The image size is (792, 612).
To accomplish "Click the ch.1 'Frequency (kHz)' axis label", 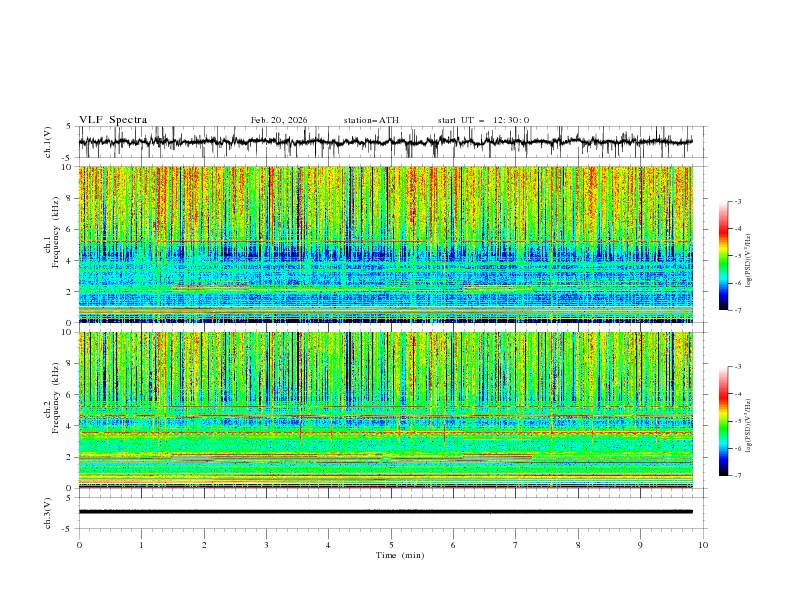I will (57, 230).
